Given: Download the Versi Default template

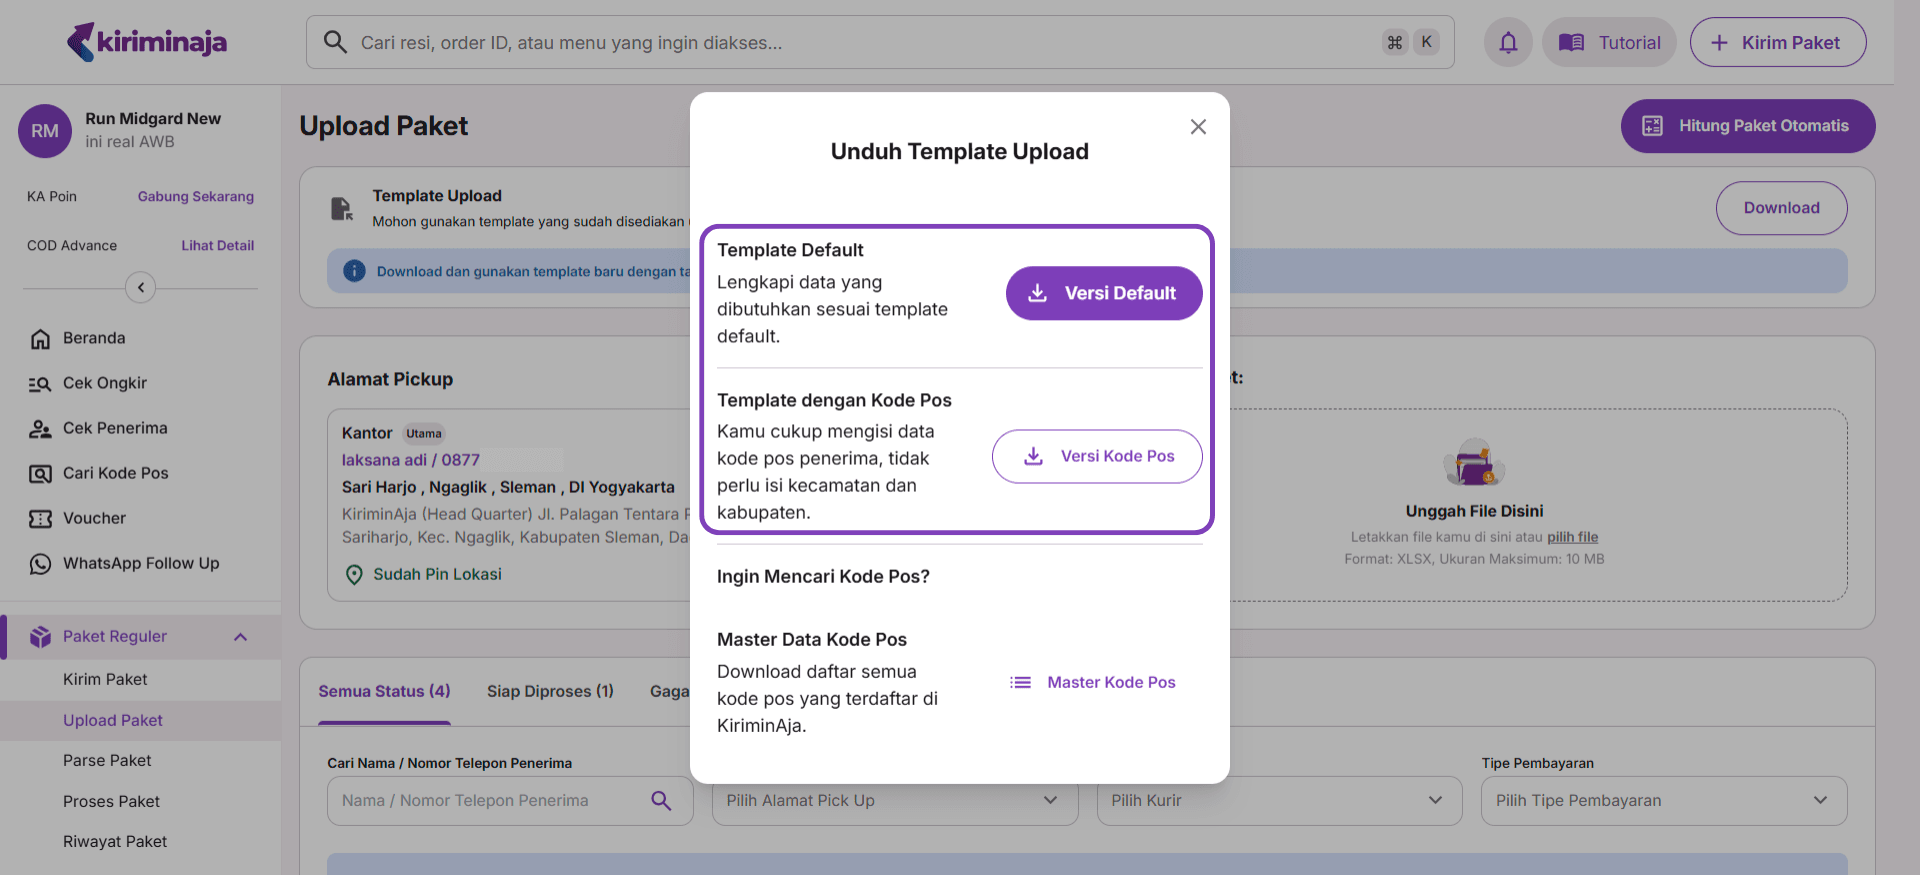Looking at the screenshot, I should (1103, 293).
